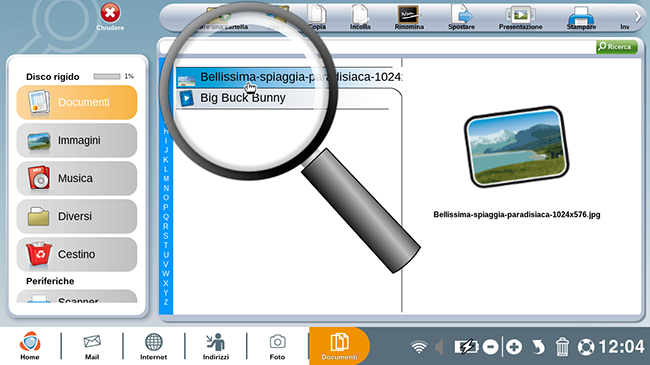This screenshot has width=650, height=365.
Task: Open Internet from the bottom bar
Action: 153,346
